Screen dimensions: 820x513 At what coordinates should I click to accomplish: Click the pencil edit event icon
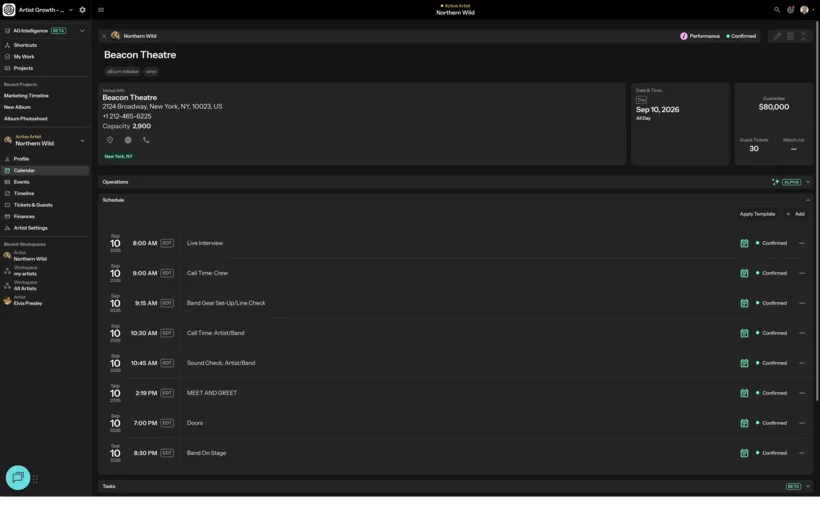coord(777,36)
